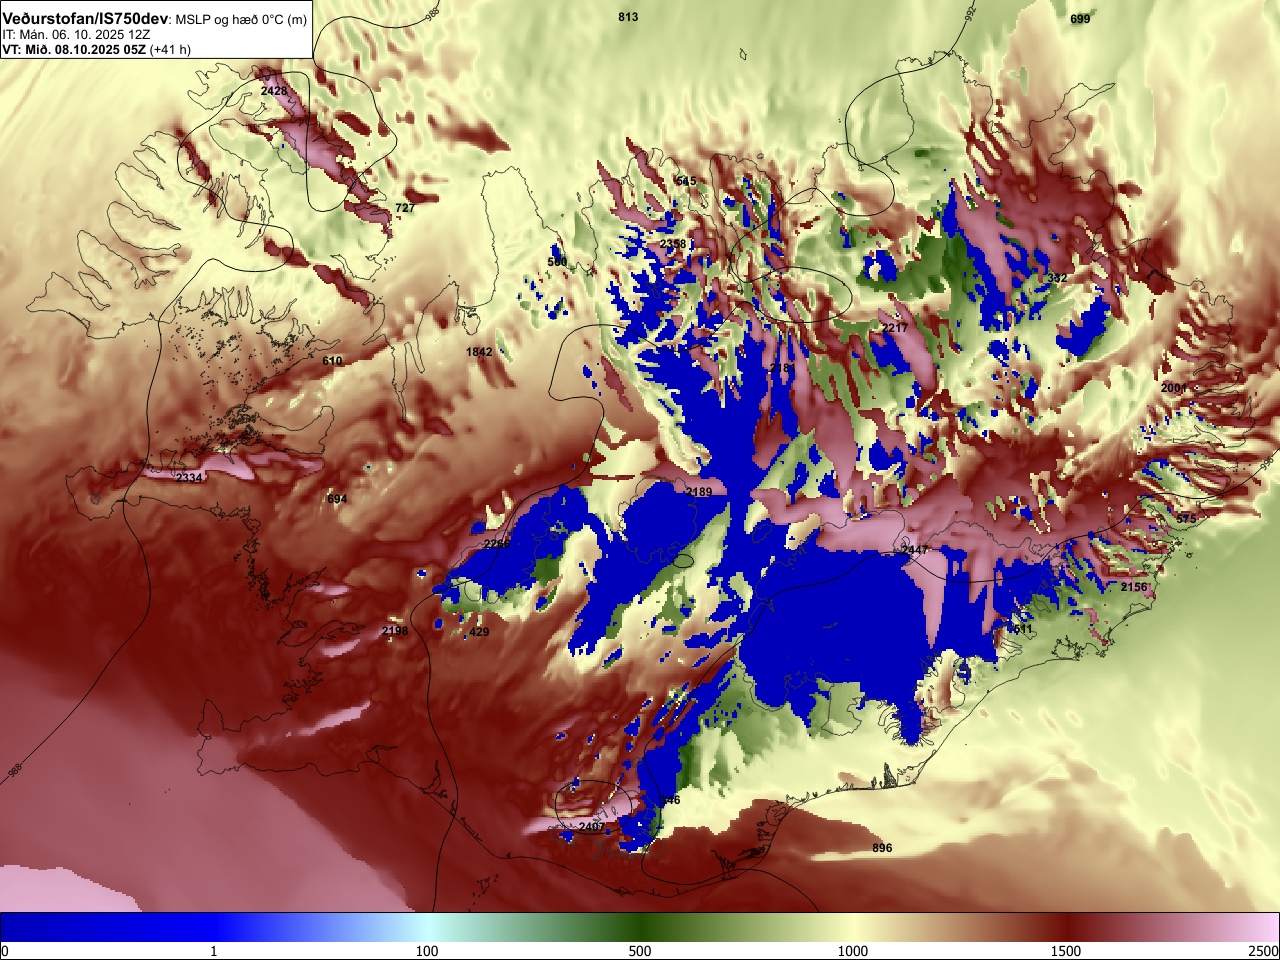Image resolution: width=1280 pixels, height=960 pixels.
Task: Click the 2198 value on the map
Action: [395, 631]
